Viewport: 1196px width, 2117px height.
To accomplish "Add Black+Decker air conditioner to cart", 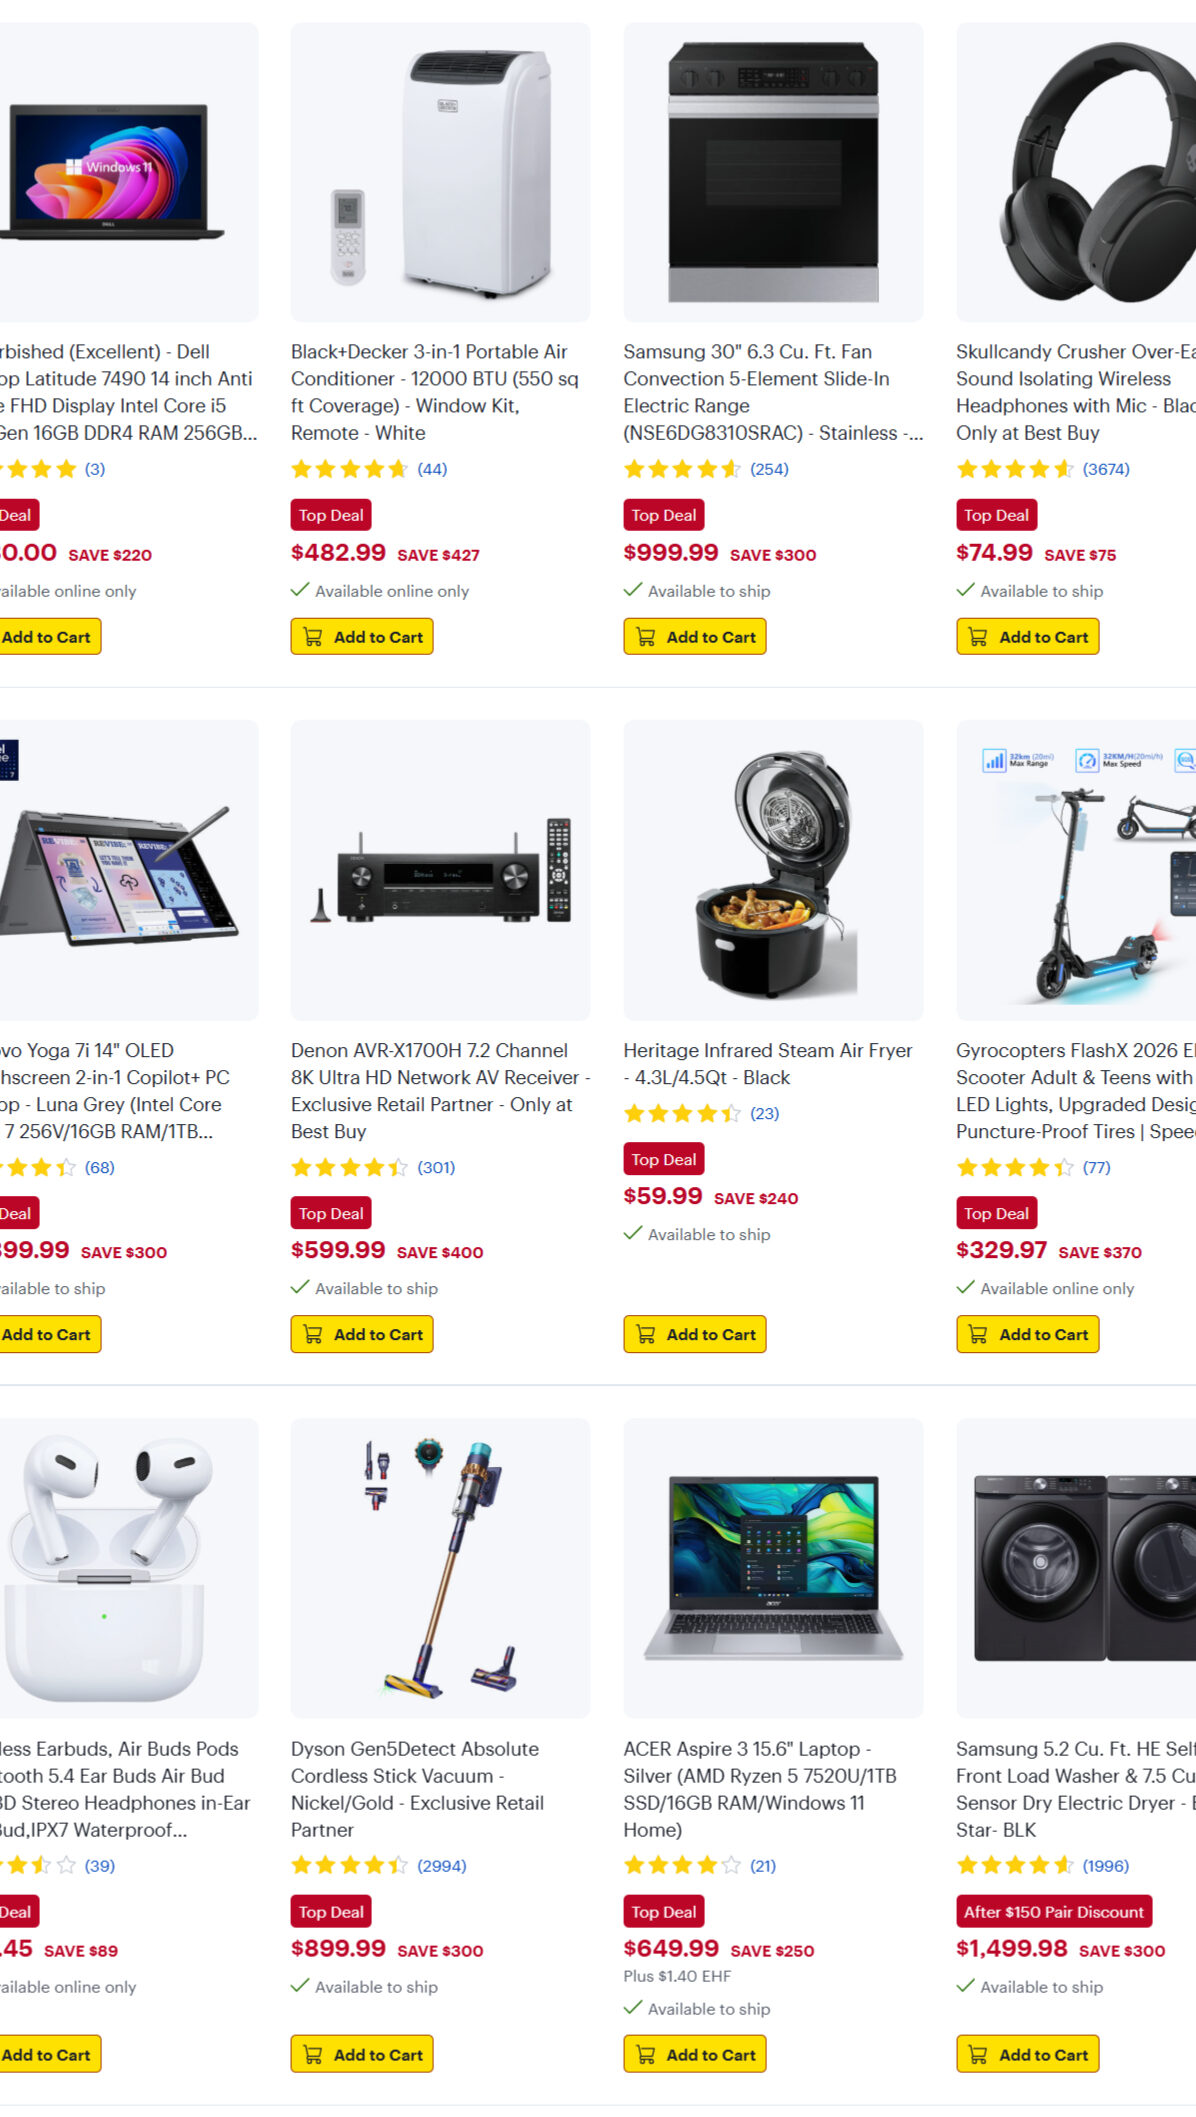I will click(362, 637).
